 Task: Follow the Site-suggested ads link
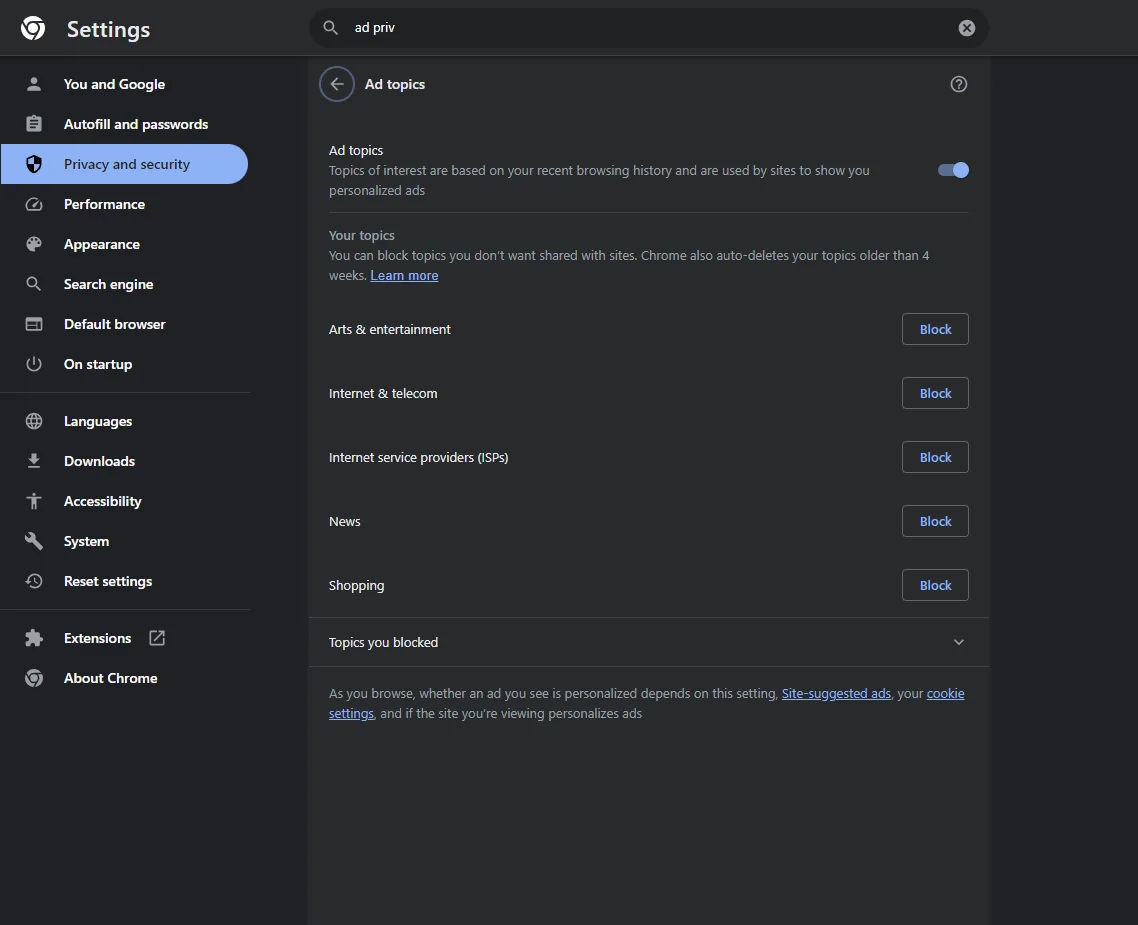tap(836, 694)
